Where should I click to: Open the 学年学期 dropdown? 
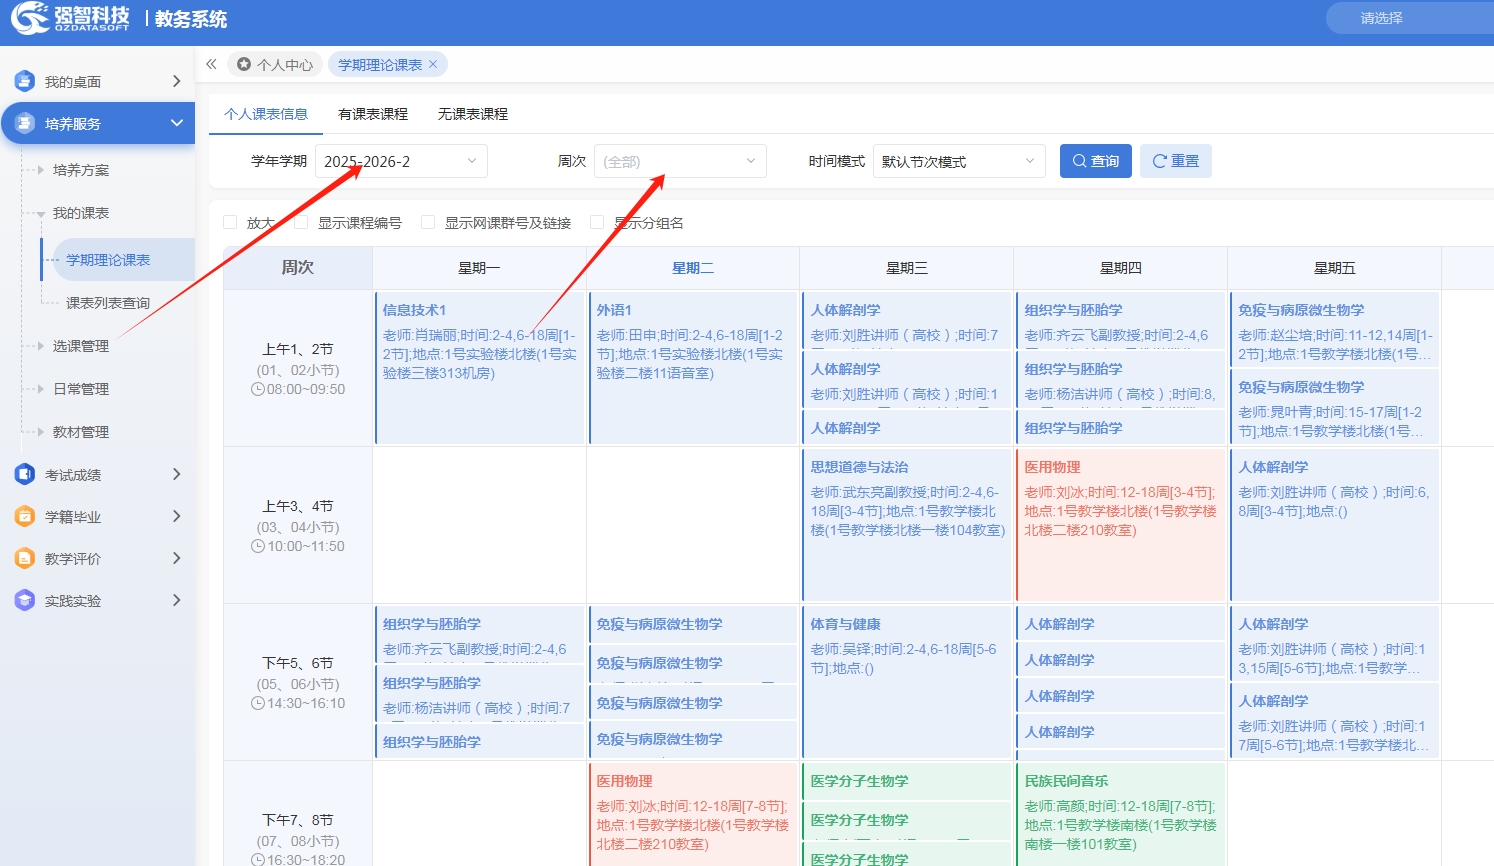(x=401, y=161)
